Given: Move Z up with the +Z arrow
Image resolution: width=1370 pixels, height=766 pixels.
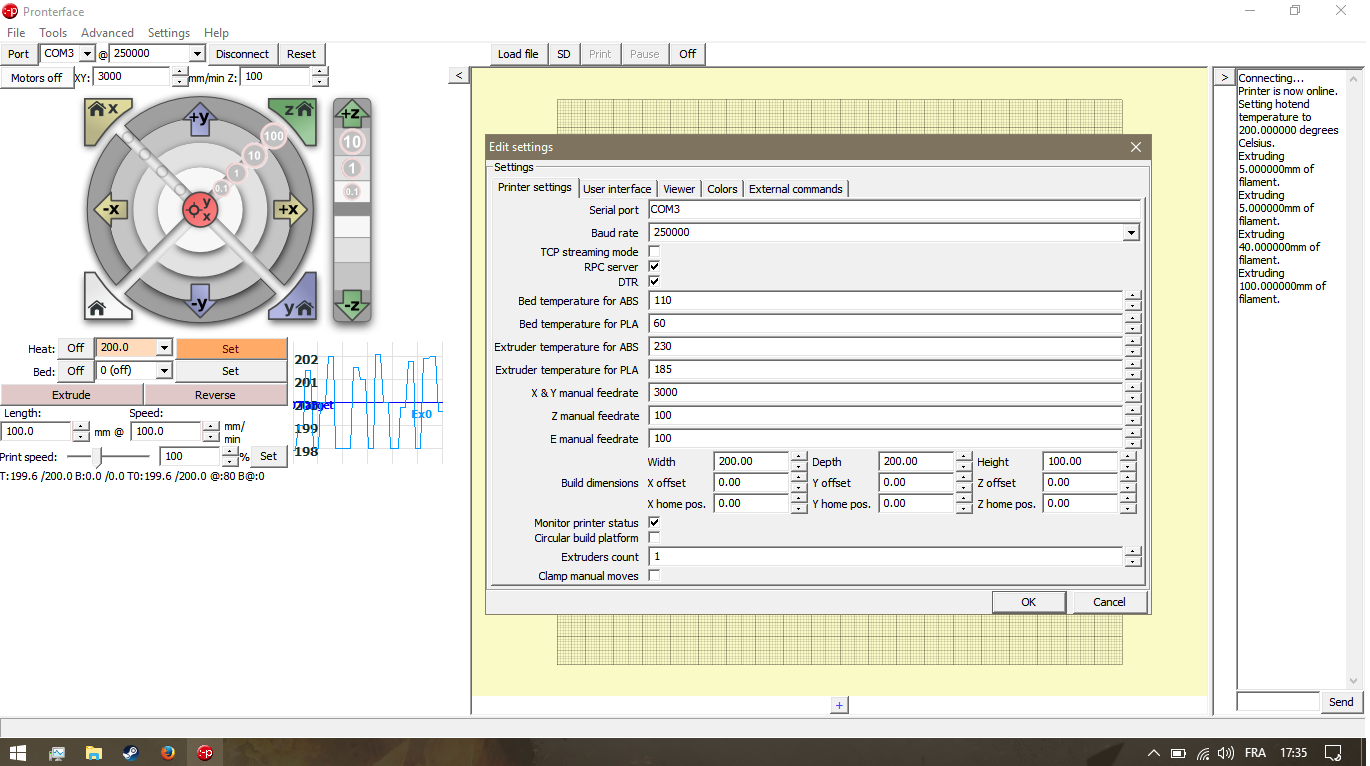Looking at the screenshot, I should tap(351, 115).
